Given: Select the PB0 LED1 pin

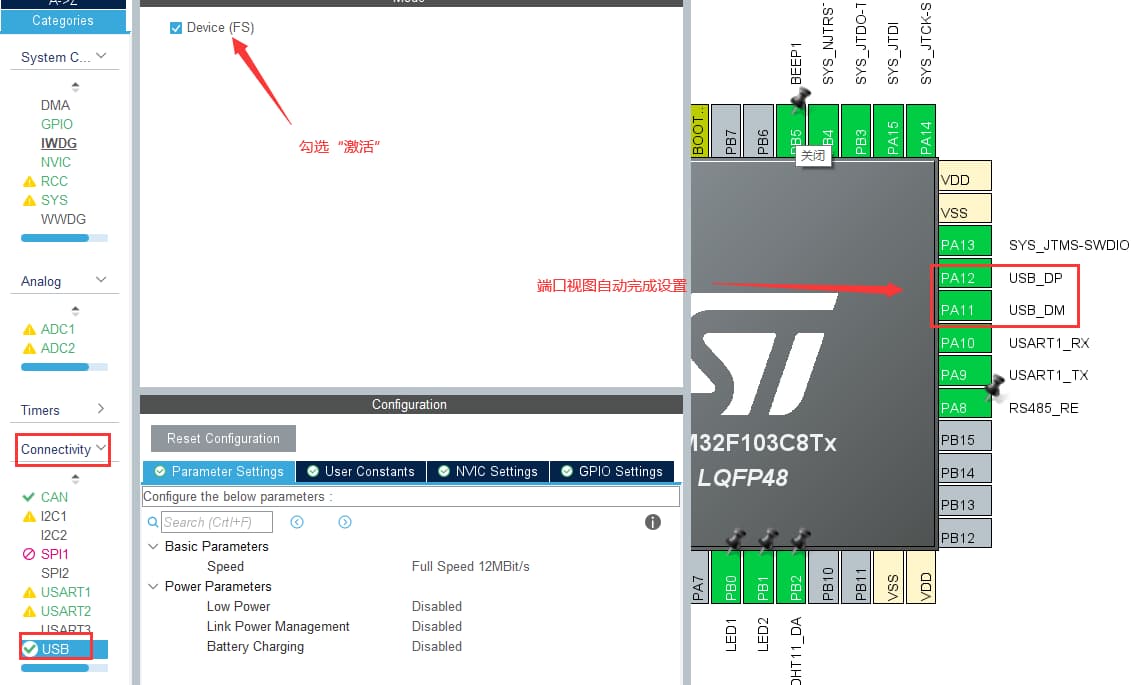Looking at the screenshot, I should 731,577.
